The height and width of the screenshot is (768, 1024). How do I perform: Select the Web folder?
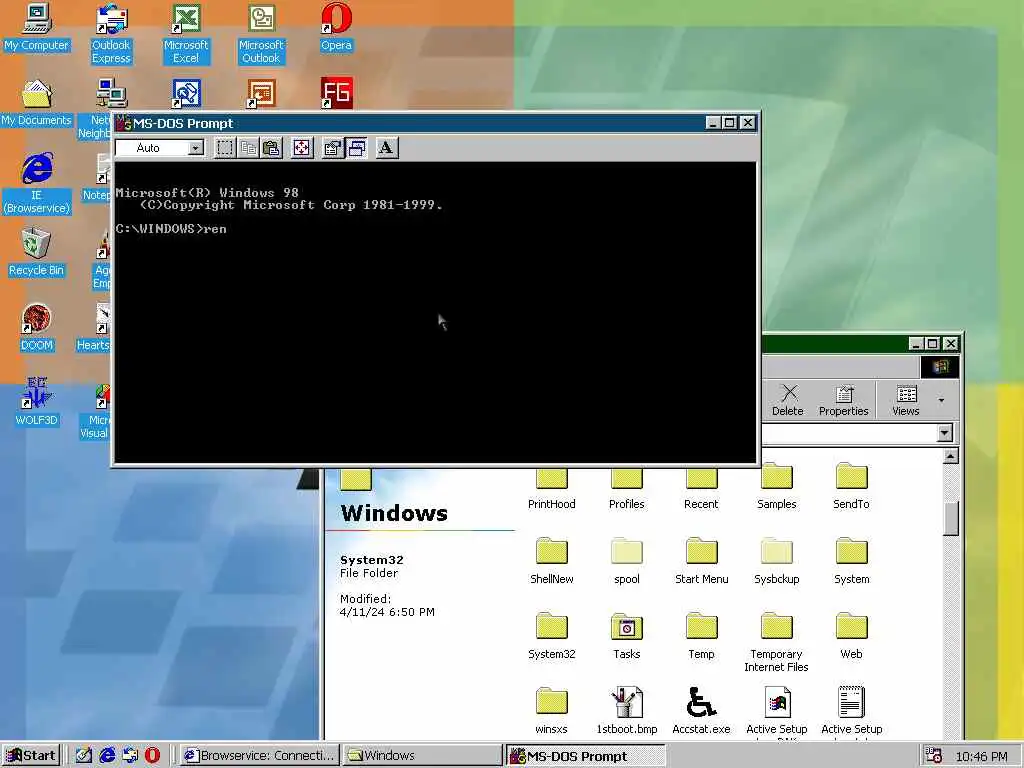(x=852, y=637)
